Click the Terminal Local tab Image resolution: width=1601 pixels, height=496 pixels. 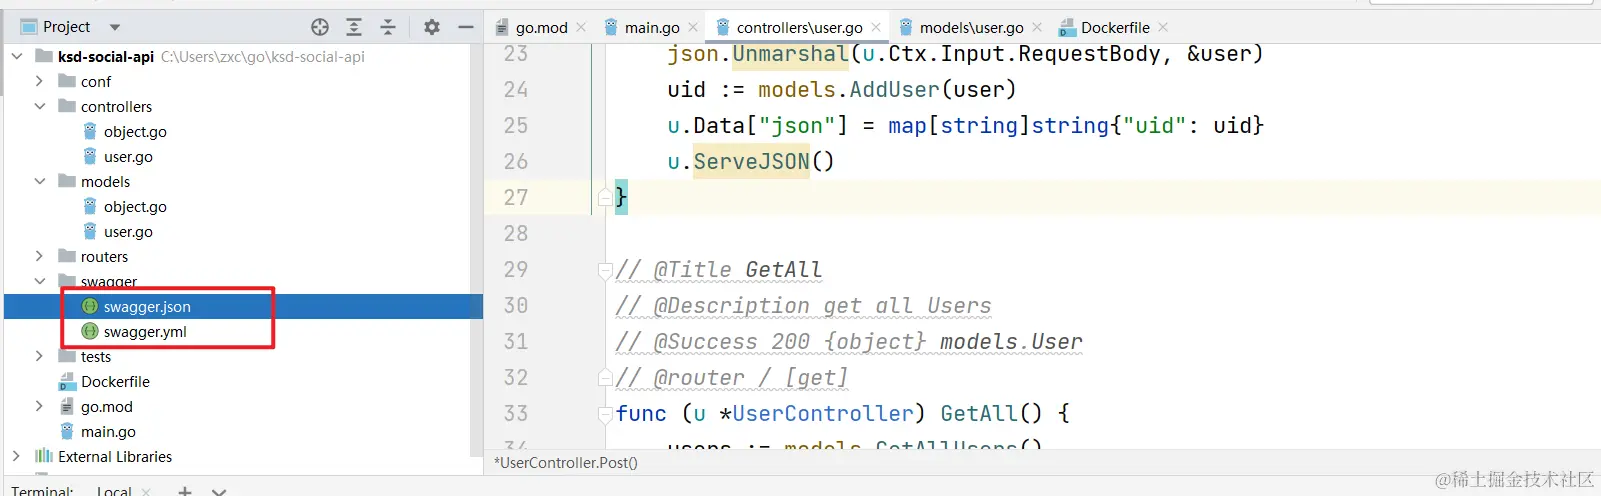tap(114, 491)
